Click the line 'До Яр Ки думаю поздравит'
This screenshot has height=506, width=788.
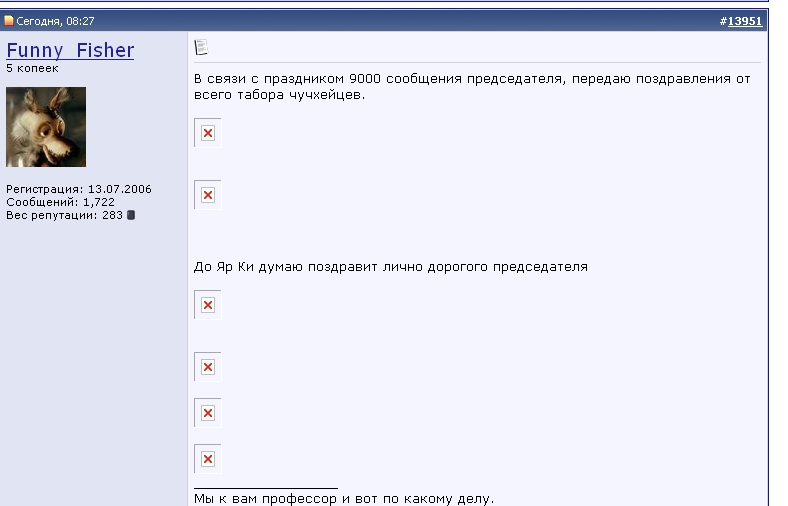(x=390, y=267)
